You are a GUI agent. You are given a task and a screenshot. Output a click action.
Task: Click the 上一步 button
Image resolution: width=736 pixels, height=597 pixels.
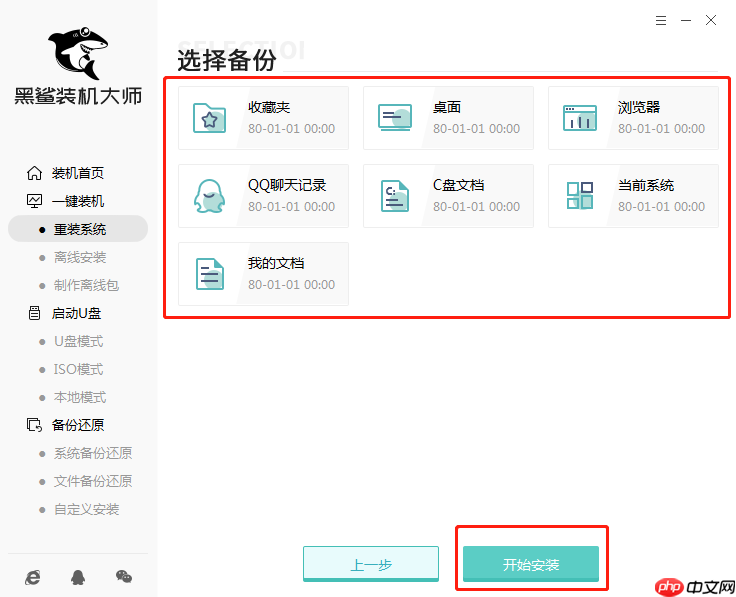(x=371, y=564)
